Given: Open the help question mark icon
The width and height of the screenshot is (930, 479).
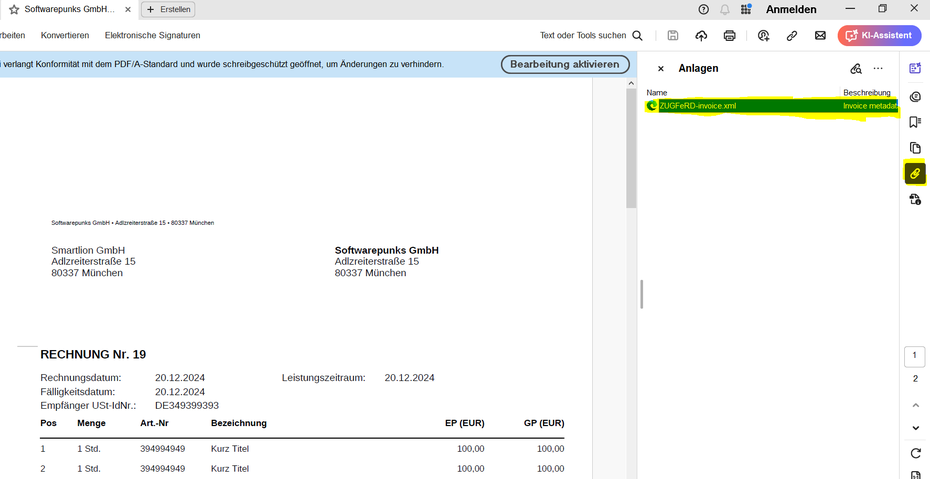Looking at the screenshot, I should point(703,9).
